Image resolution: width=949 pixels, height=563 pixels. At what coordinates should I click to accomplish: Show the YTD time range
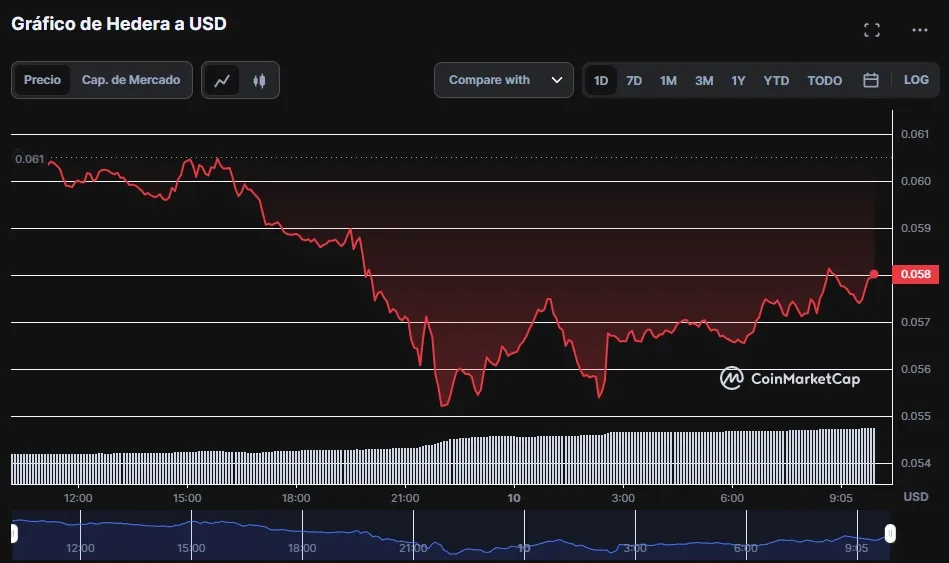(776, 80)
